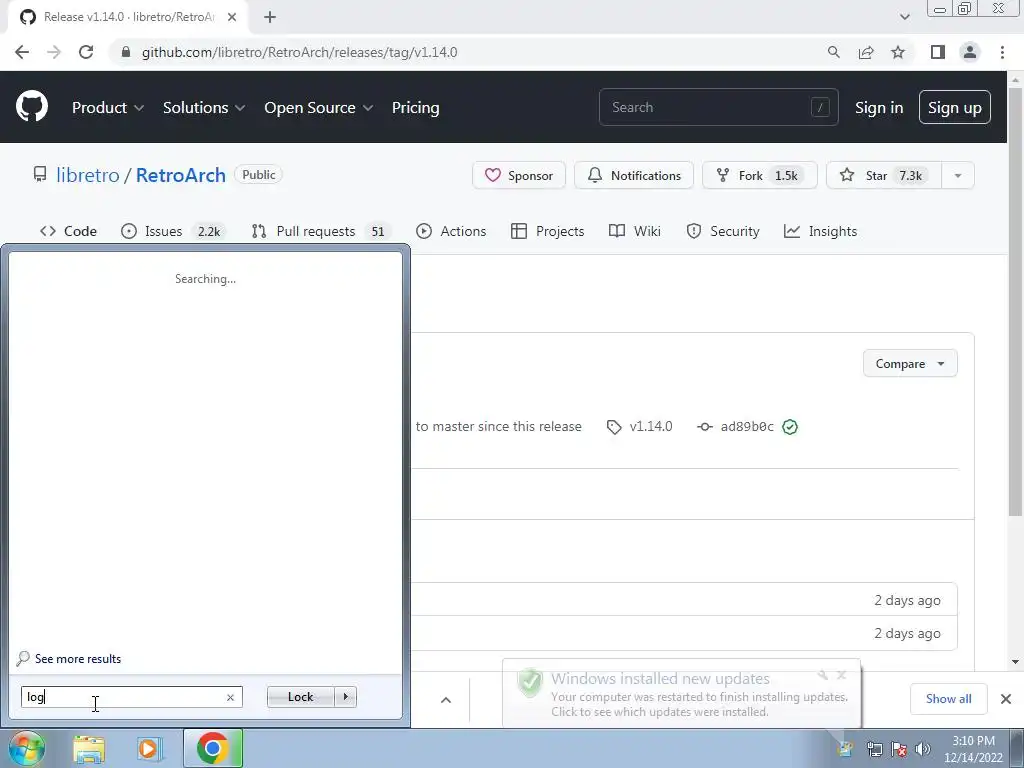1024x768 pixels.
Task: Switch to the Actions tab
Action: (451, 231)
